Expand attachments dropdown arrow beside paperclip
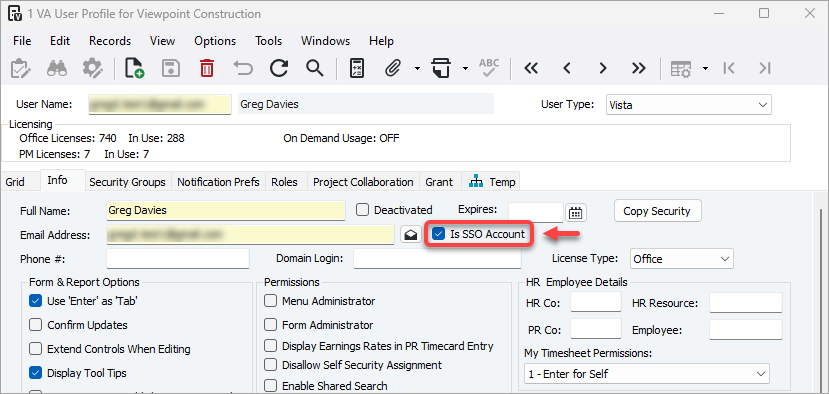 click(x=417, y=68)
